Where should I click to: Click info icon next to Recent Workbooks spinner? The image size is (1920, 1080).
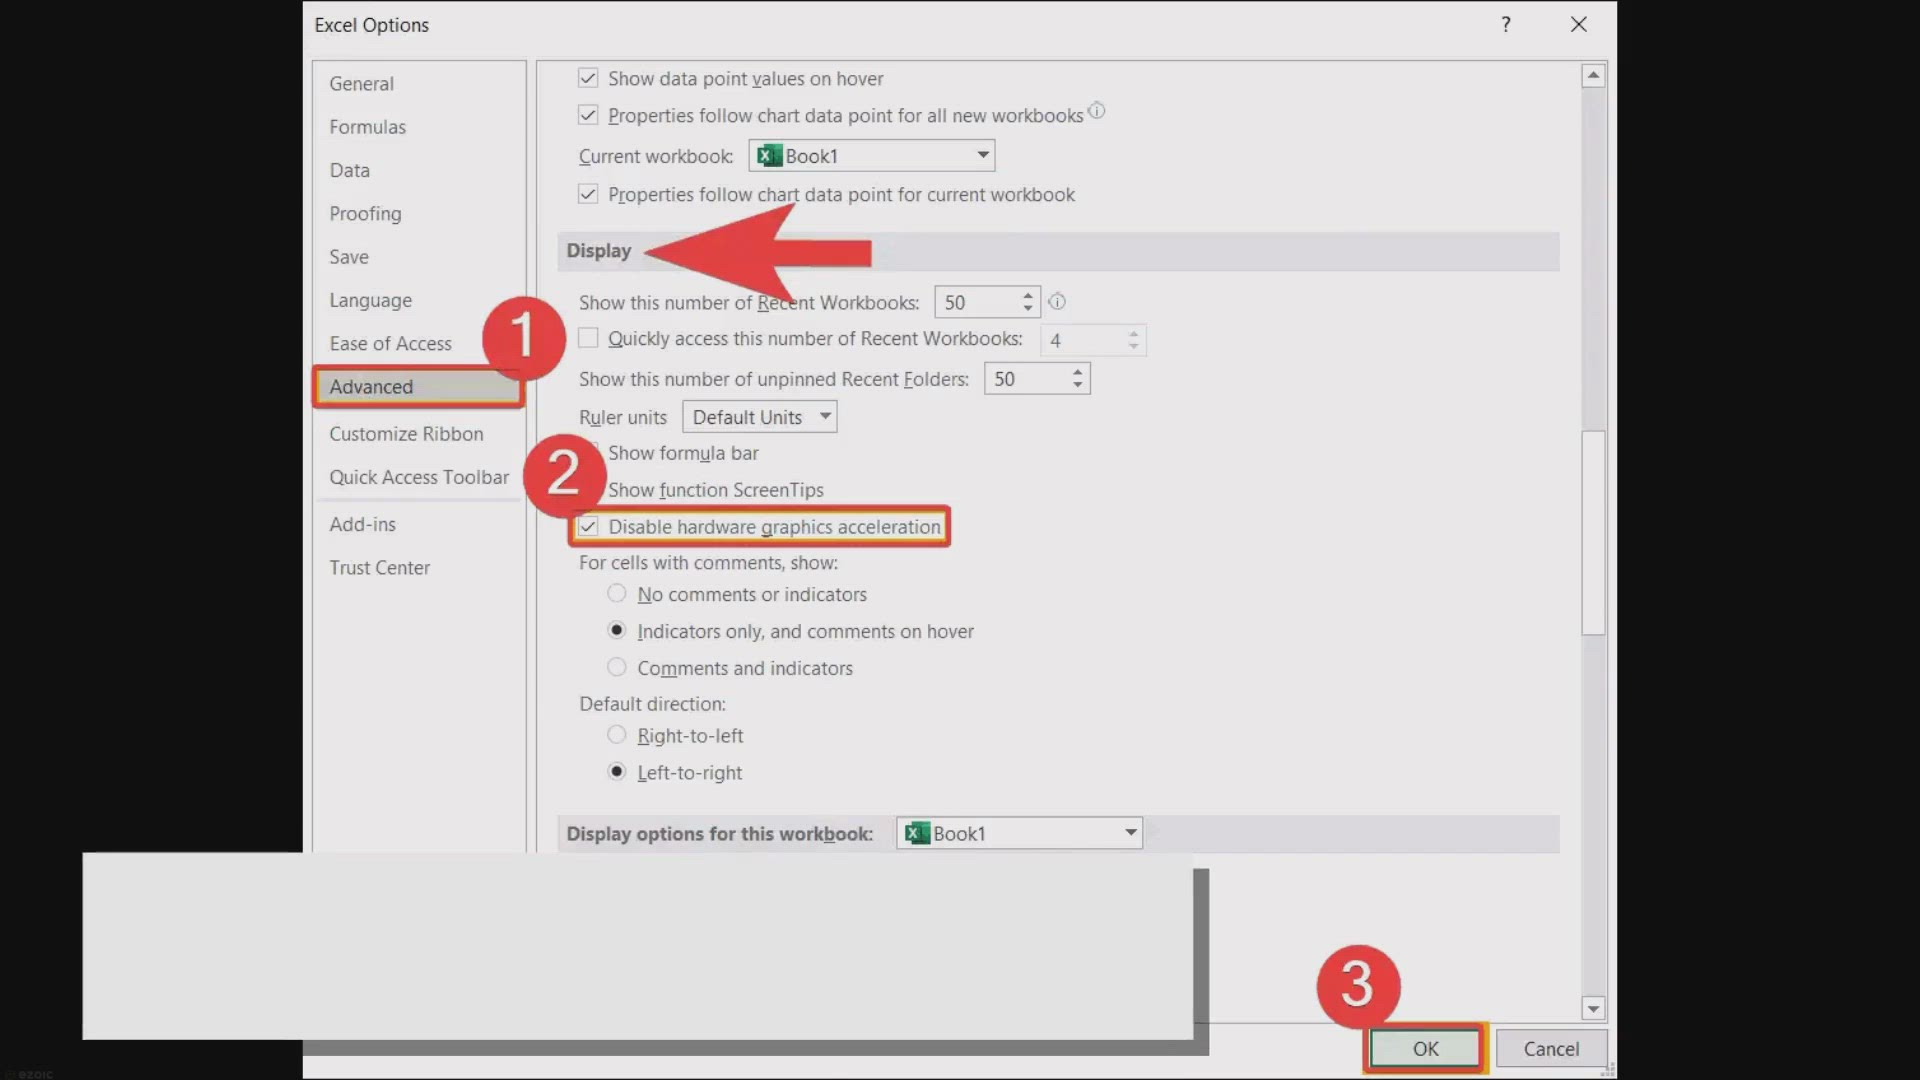[x=1057, y=301]
